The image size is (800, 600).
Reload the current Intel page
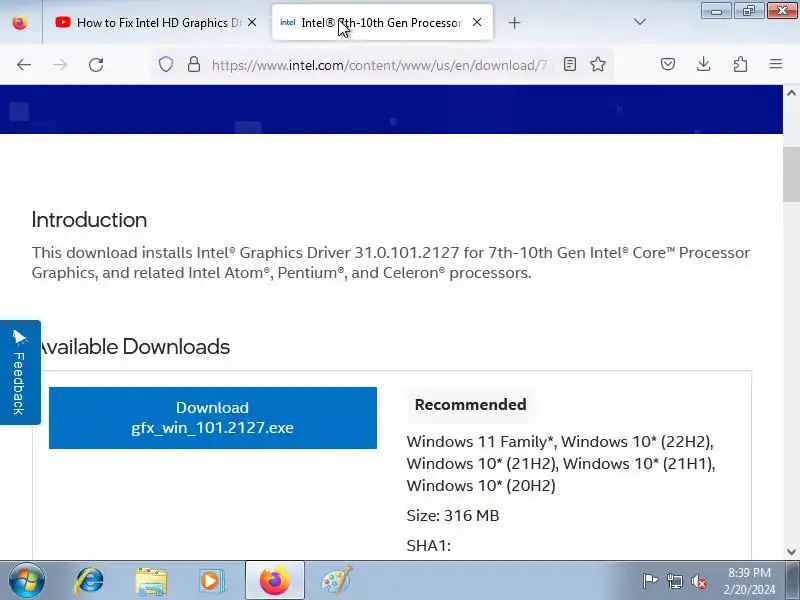click(x=96, y=65)
